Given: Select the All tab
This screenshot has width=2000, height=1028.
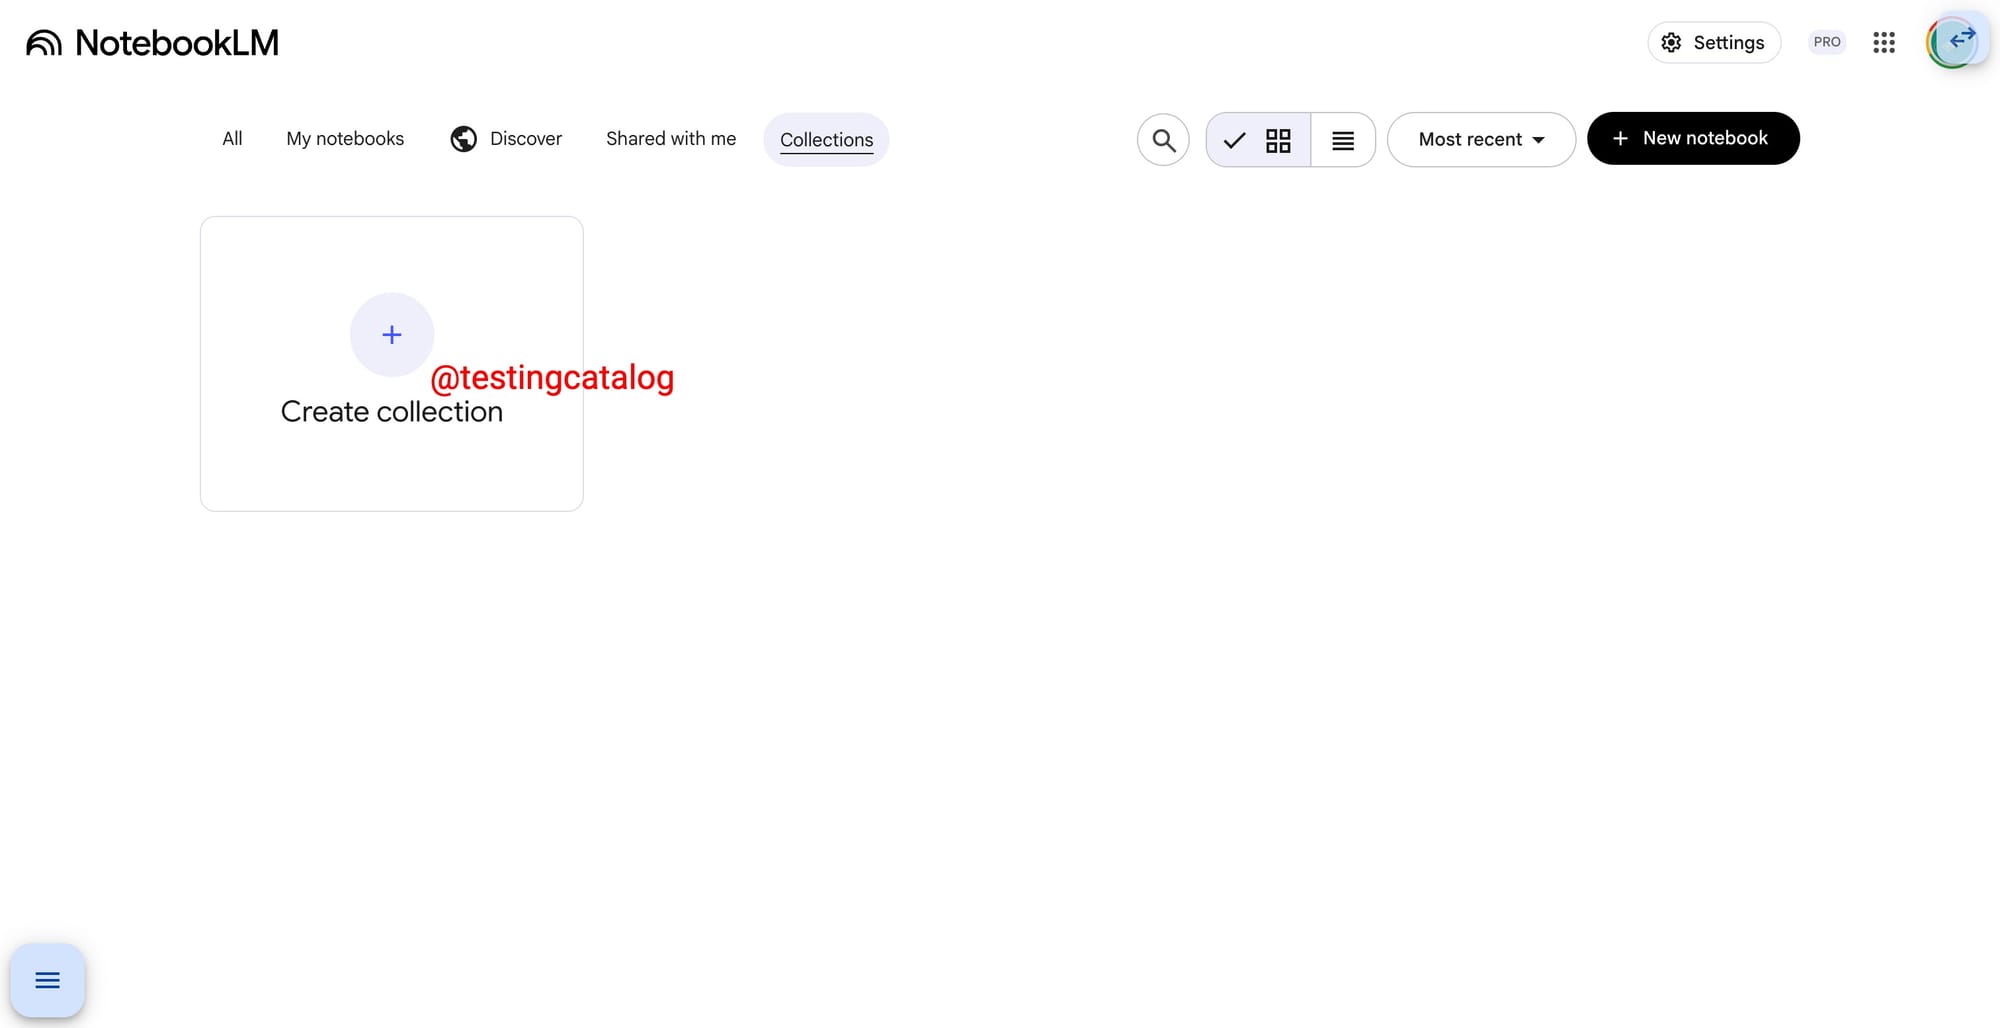Looking at the screenshot, I should (x=232, y=139).
